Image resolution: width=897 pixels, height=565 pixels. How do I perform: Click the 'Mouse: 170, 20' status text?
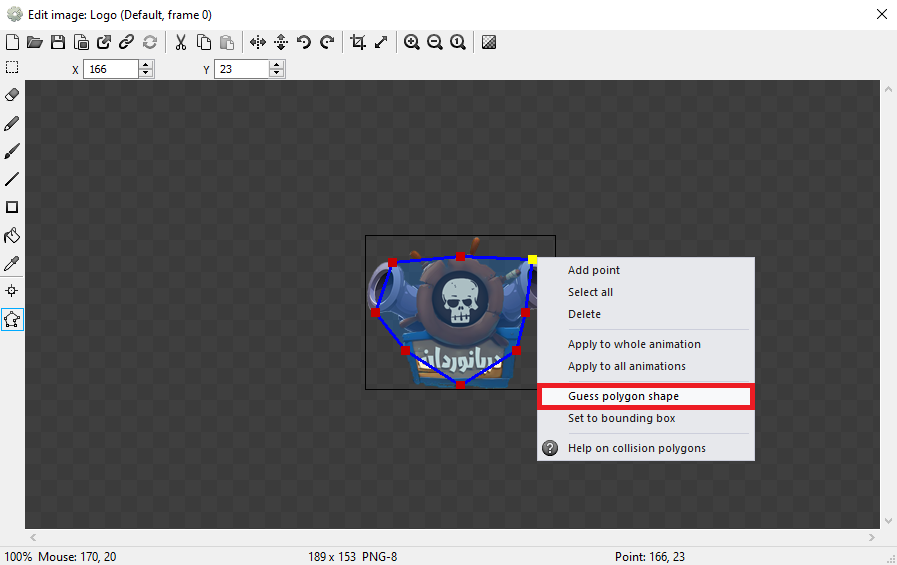[77, 556]
